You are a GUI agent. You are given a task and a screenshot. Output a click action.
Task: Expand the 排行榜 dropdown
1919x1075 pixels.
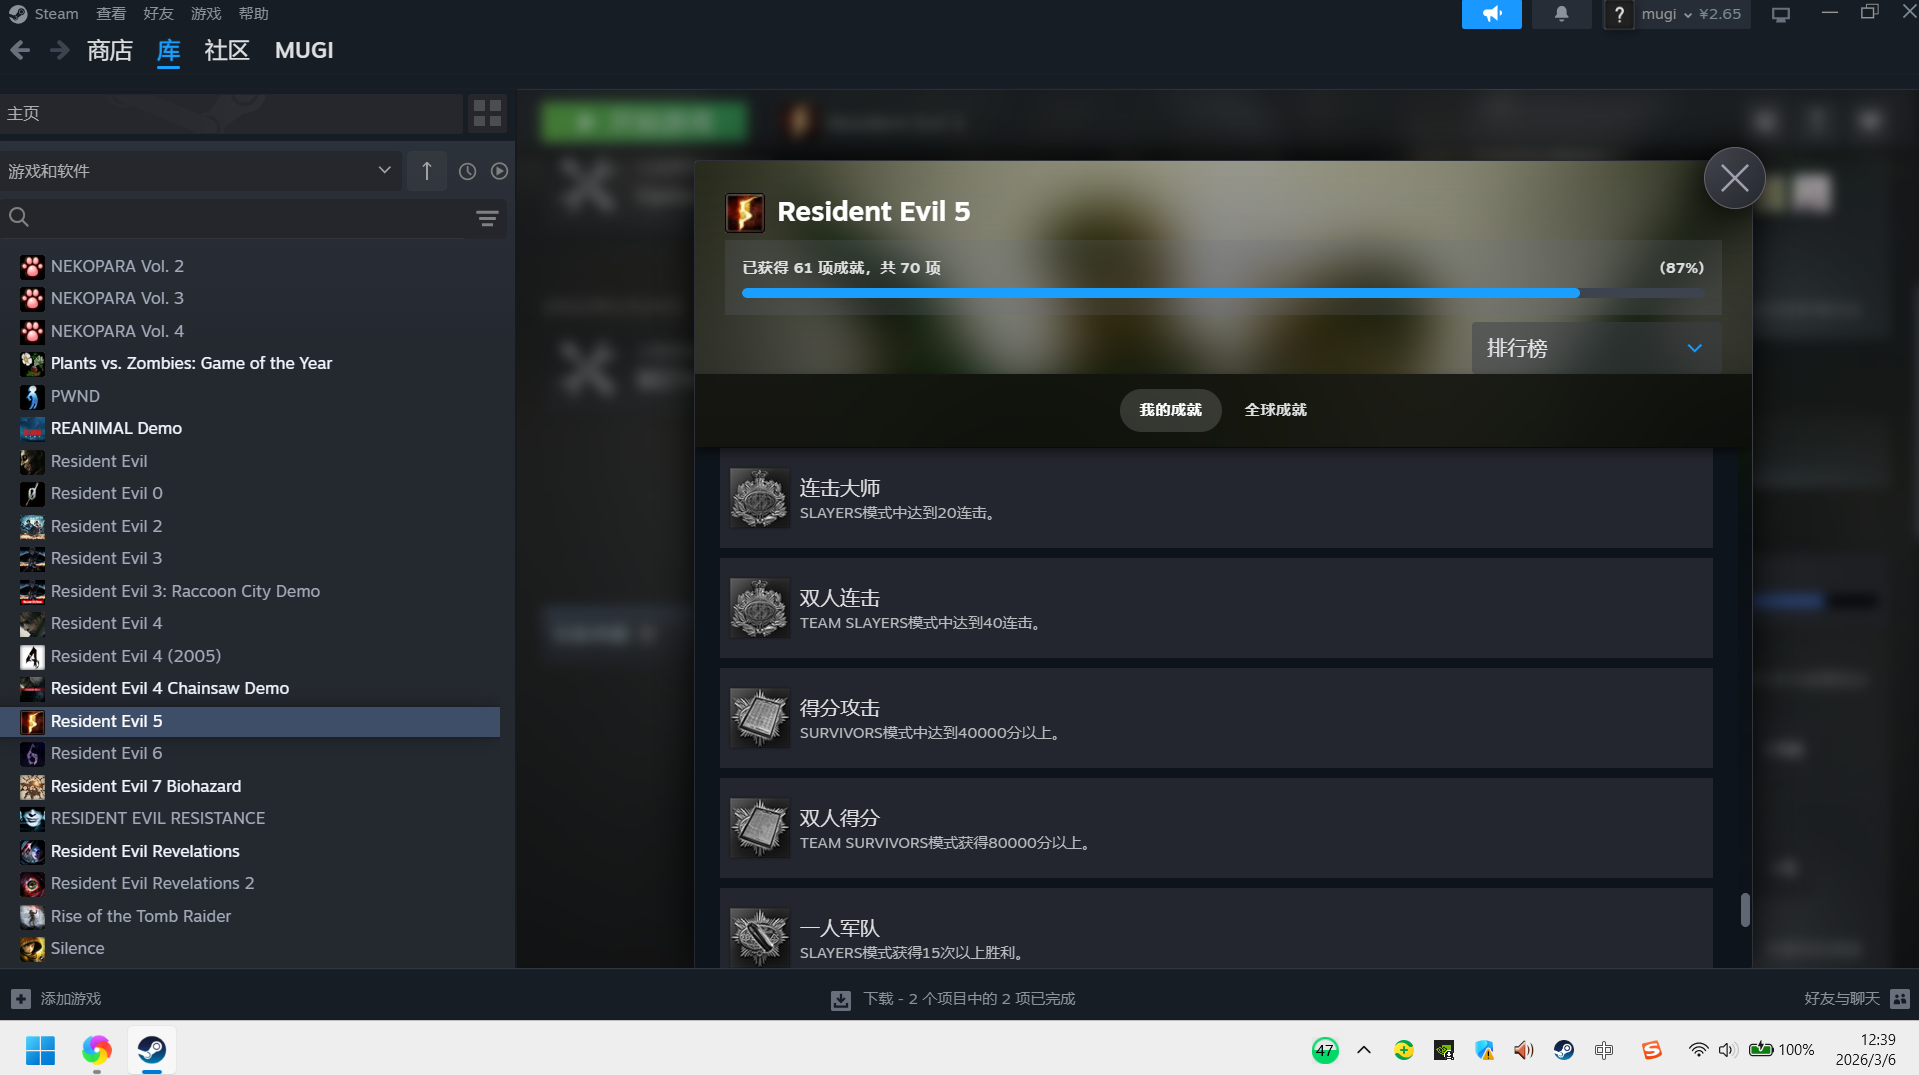coord(1595,348)
